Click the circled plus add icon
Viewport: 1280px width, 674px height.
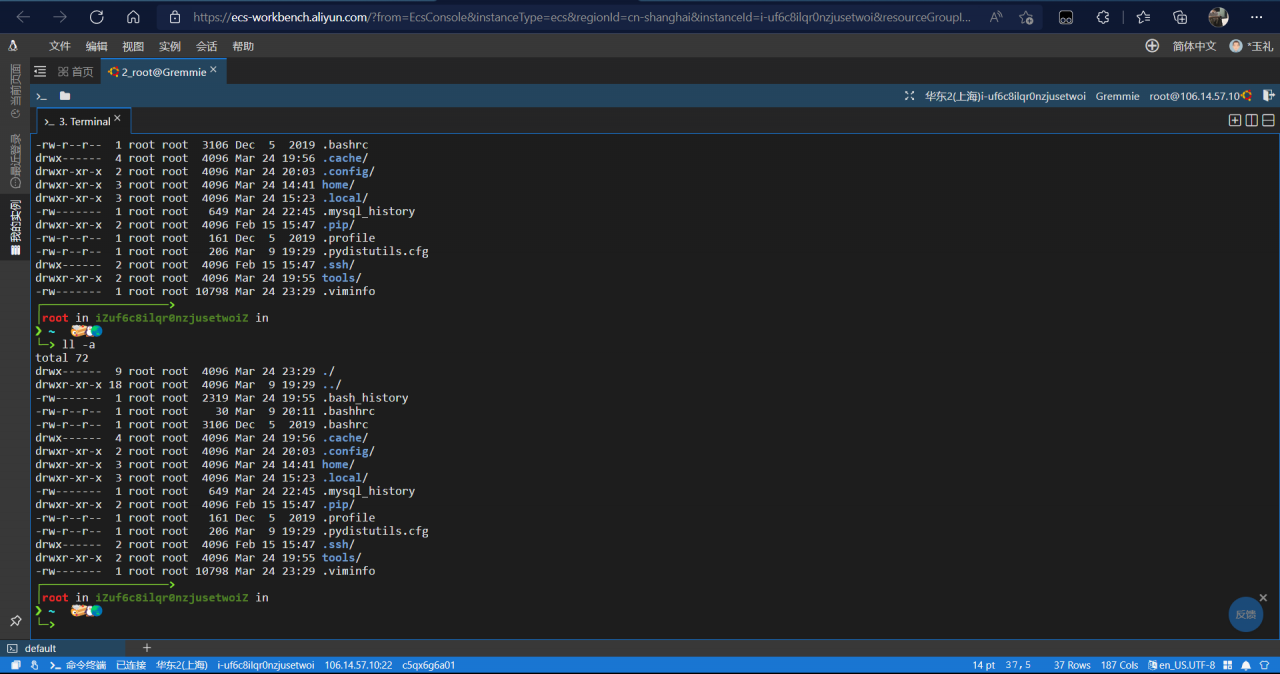1152,46
